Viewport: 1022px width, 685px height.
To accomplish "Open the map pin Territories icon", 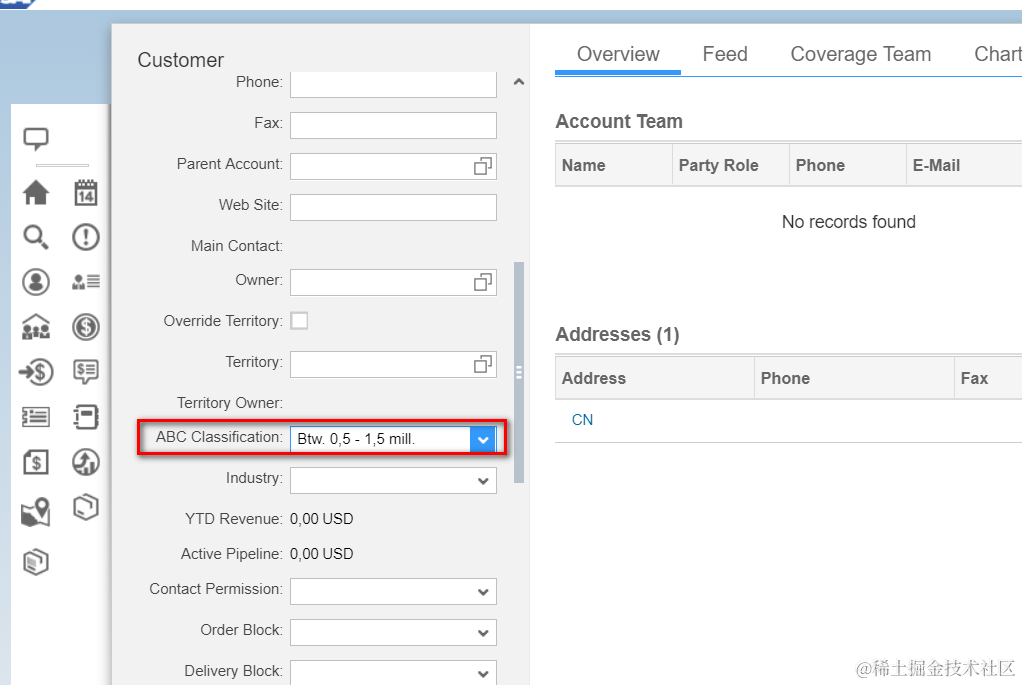I will tap(36, 512).
